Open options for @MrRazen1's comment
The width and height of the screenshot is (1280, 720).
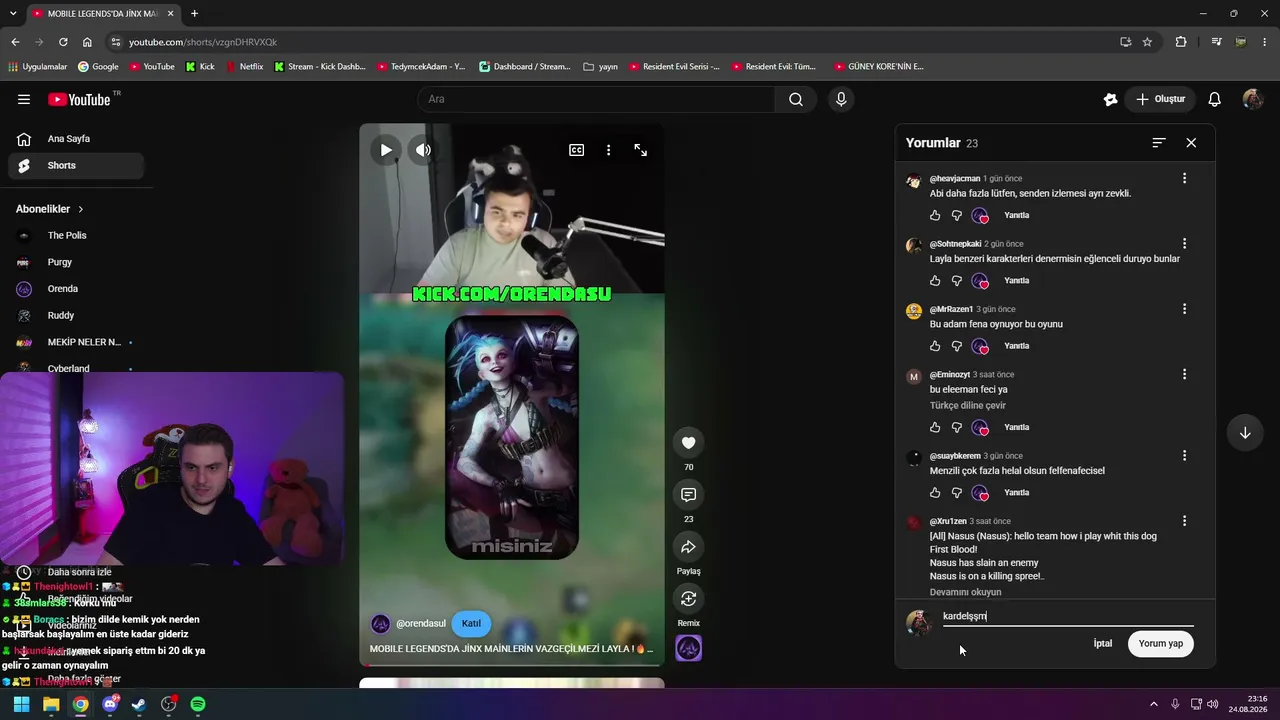(x=1184, y=309)
